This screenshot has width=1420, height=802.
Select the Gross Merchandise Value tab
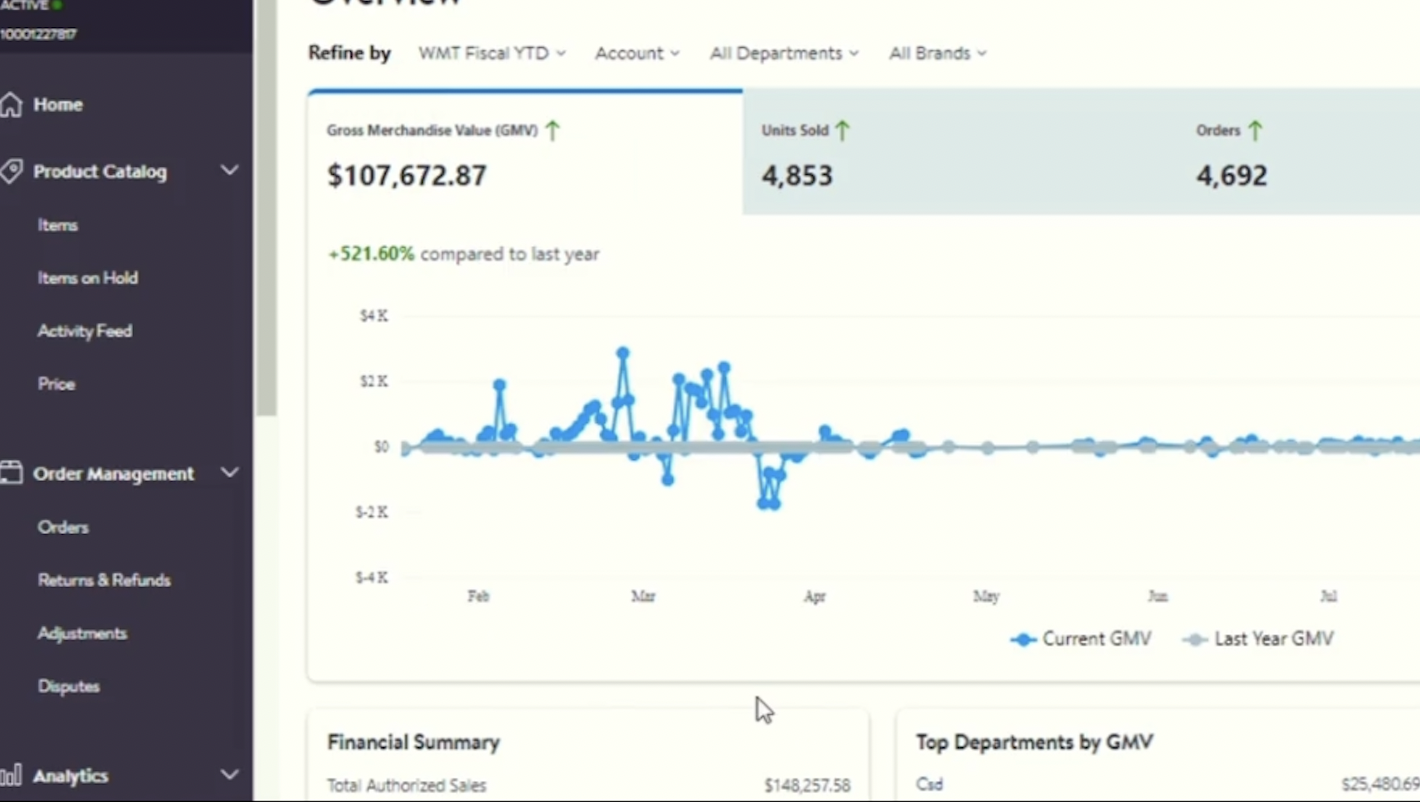(525, 152)
